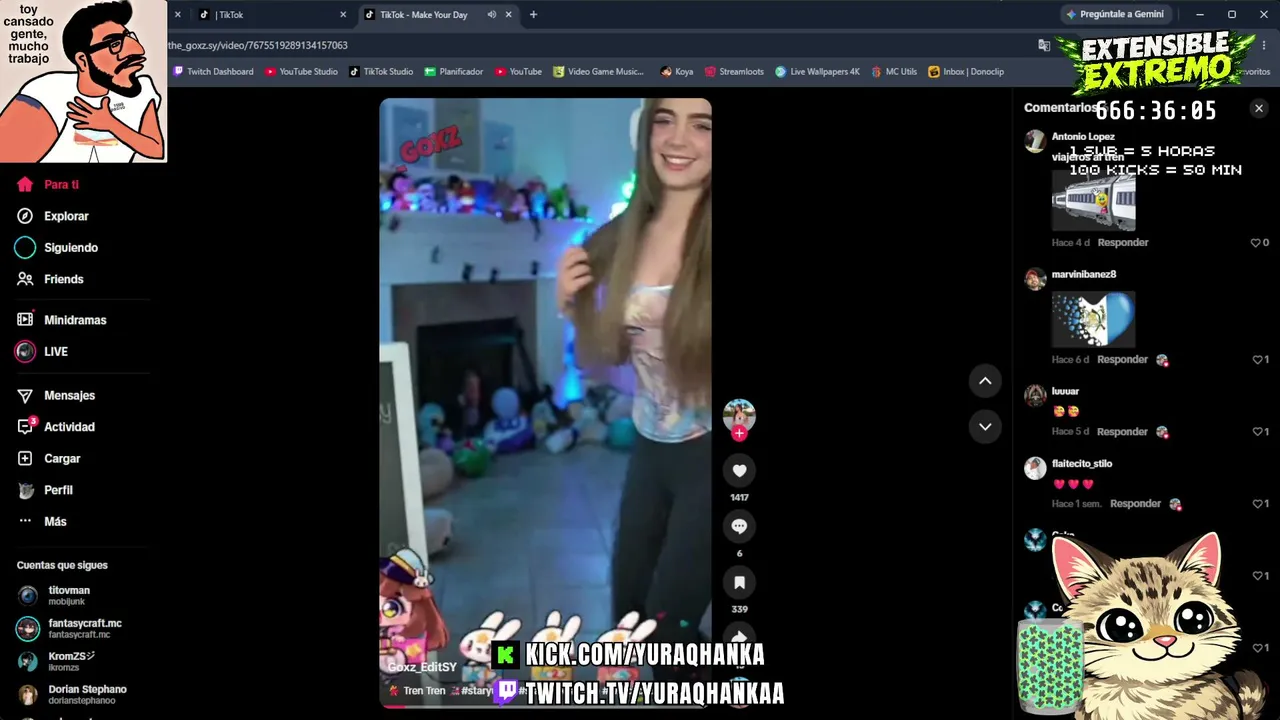Click the translate page icon in address bar
Viewport: 1280px width, 720px height.
point(1044,45)
